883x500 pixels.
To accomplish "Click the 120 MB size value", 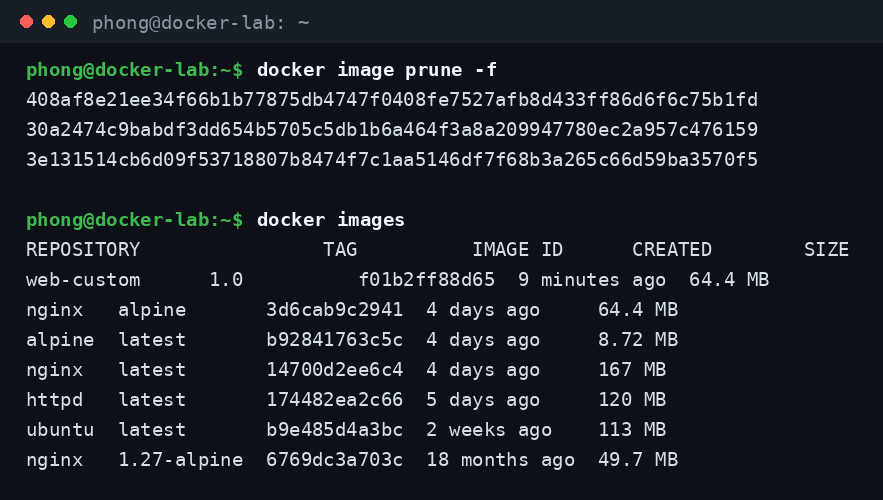I will click(x=632, y=399).
